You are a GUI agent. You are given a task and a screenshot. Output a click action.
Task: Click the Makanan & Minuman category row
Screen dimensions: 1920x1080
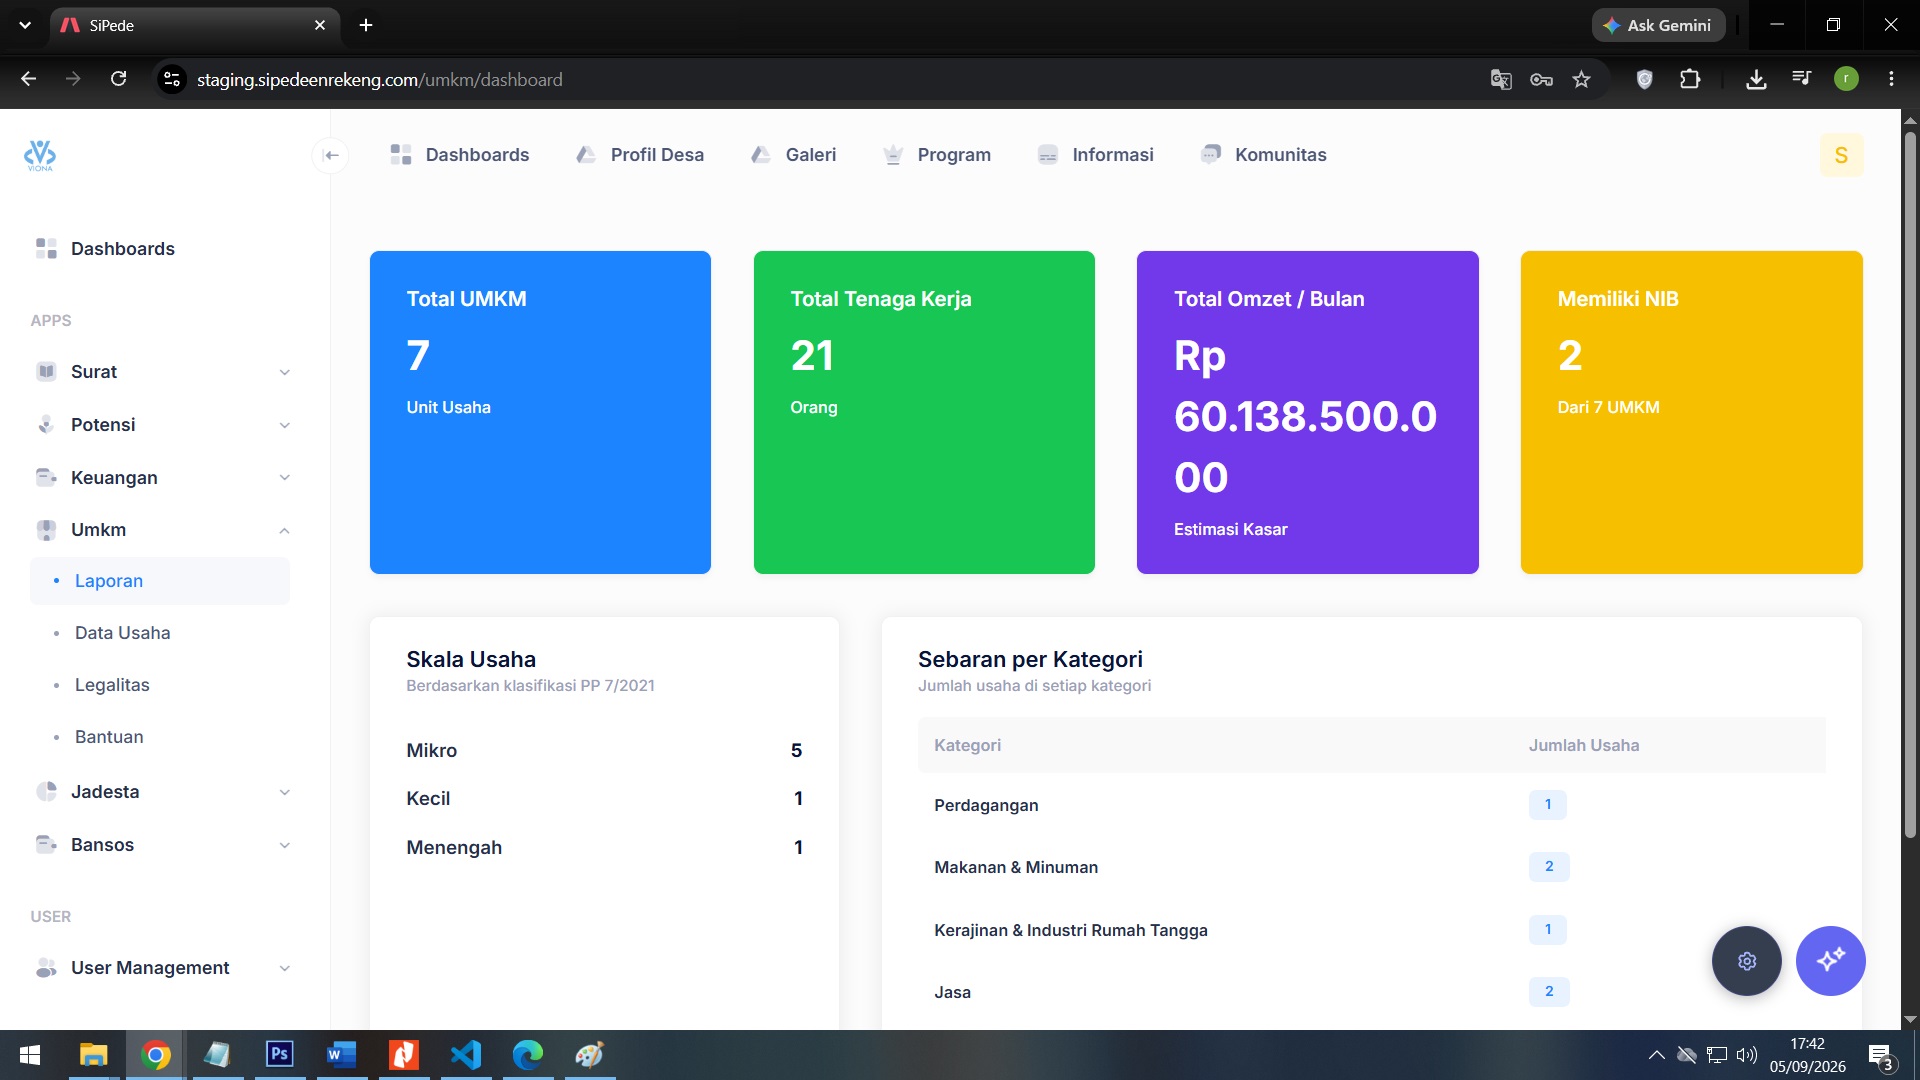(x=1371, y=867)
